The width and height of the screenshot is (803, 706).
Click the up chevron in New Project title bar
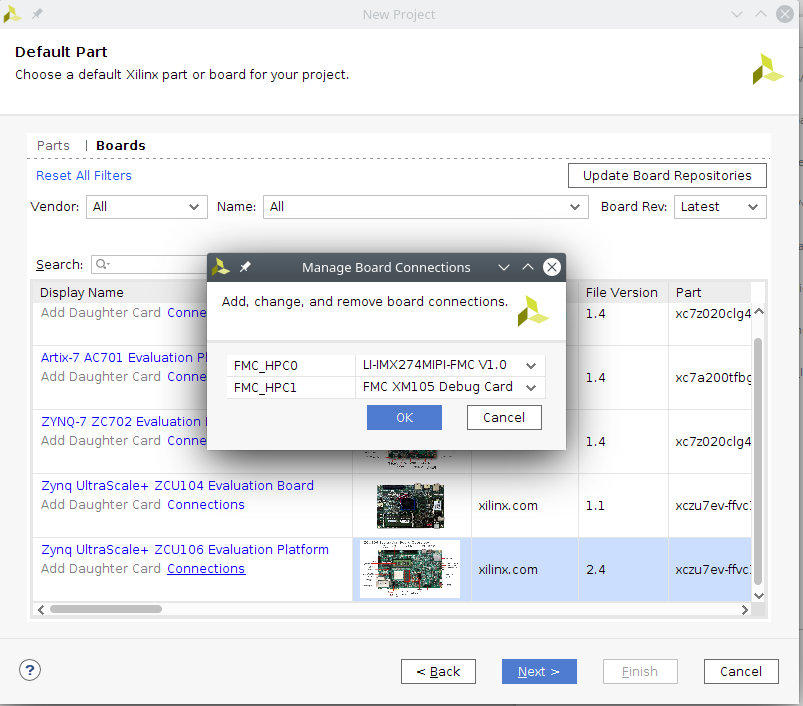(x=761, y=14)
